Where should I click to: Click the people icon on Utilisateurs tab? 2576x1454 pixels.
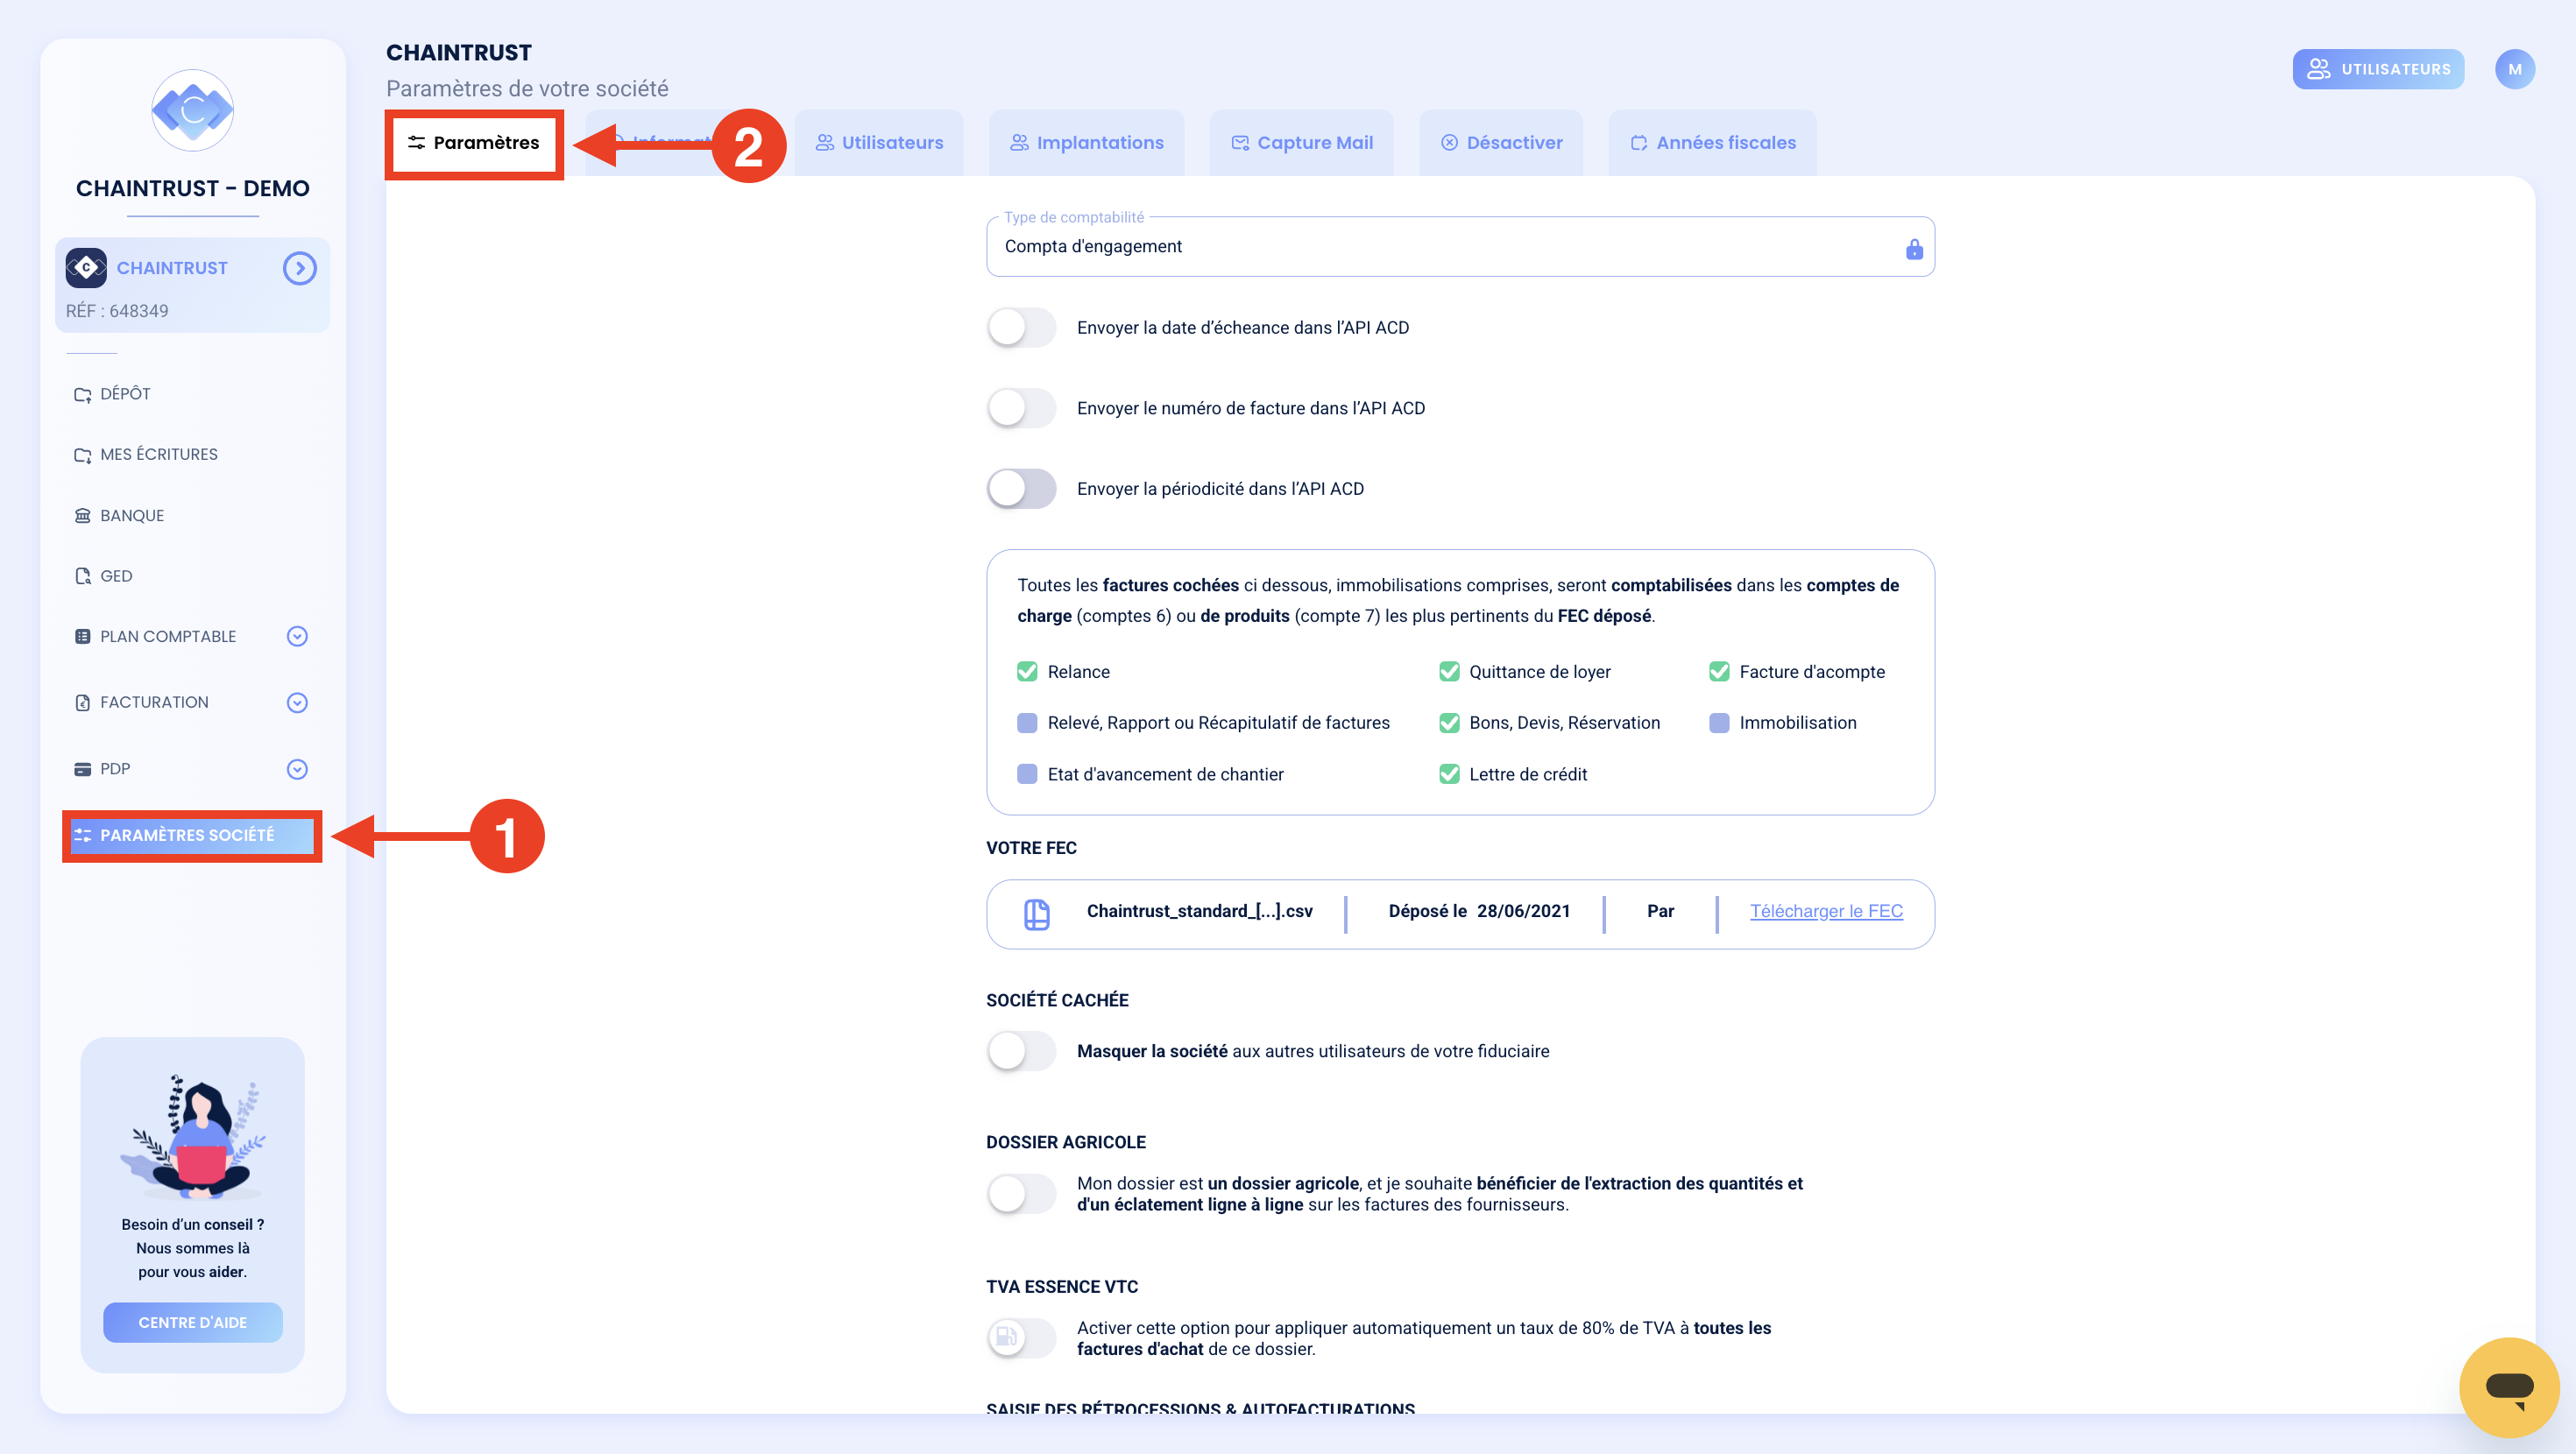(x=825, y=143)
